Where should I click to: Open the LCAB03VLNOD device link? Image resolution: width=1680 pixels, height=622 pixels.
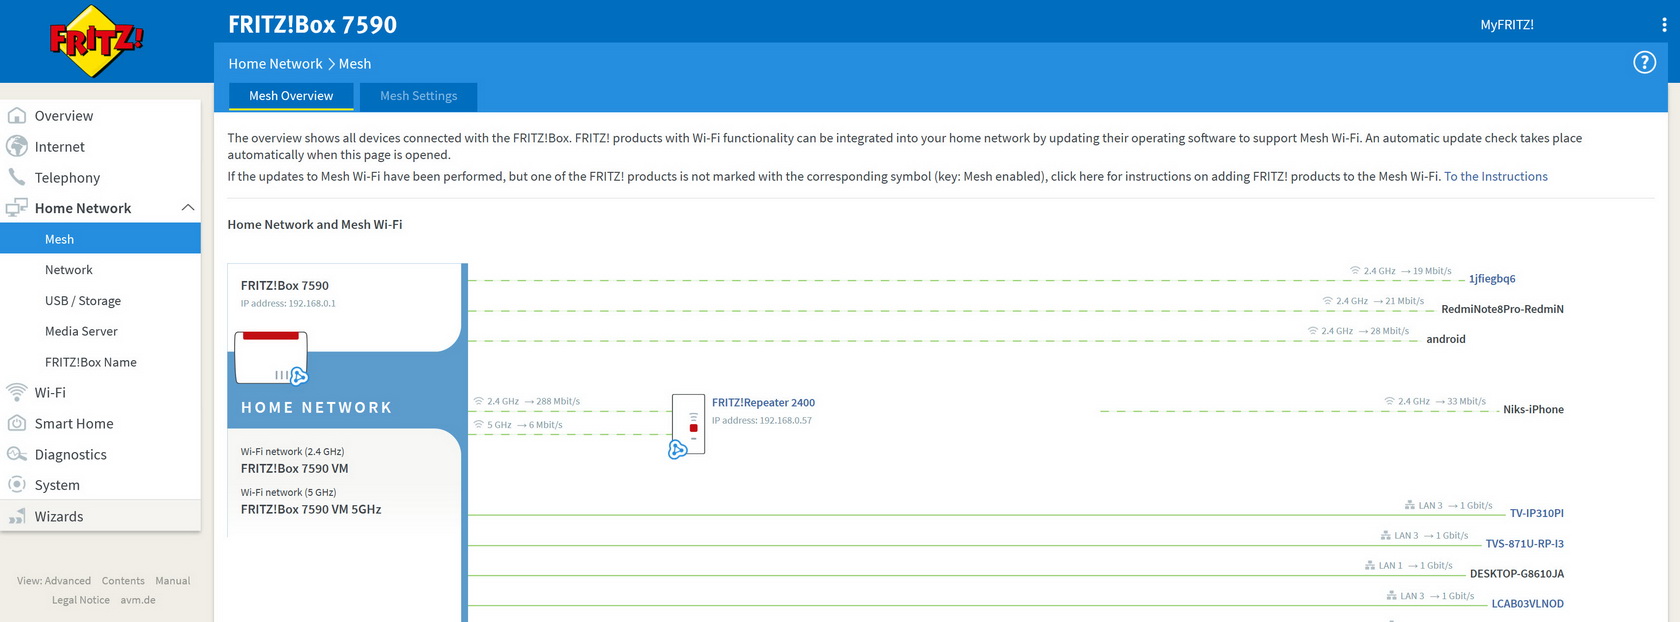[x=1528, y=604]
